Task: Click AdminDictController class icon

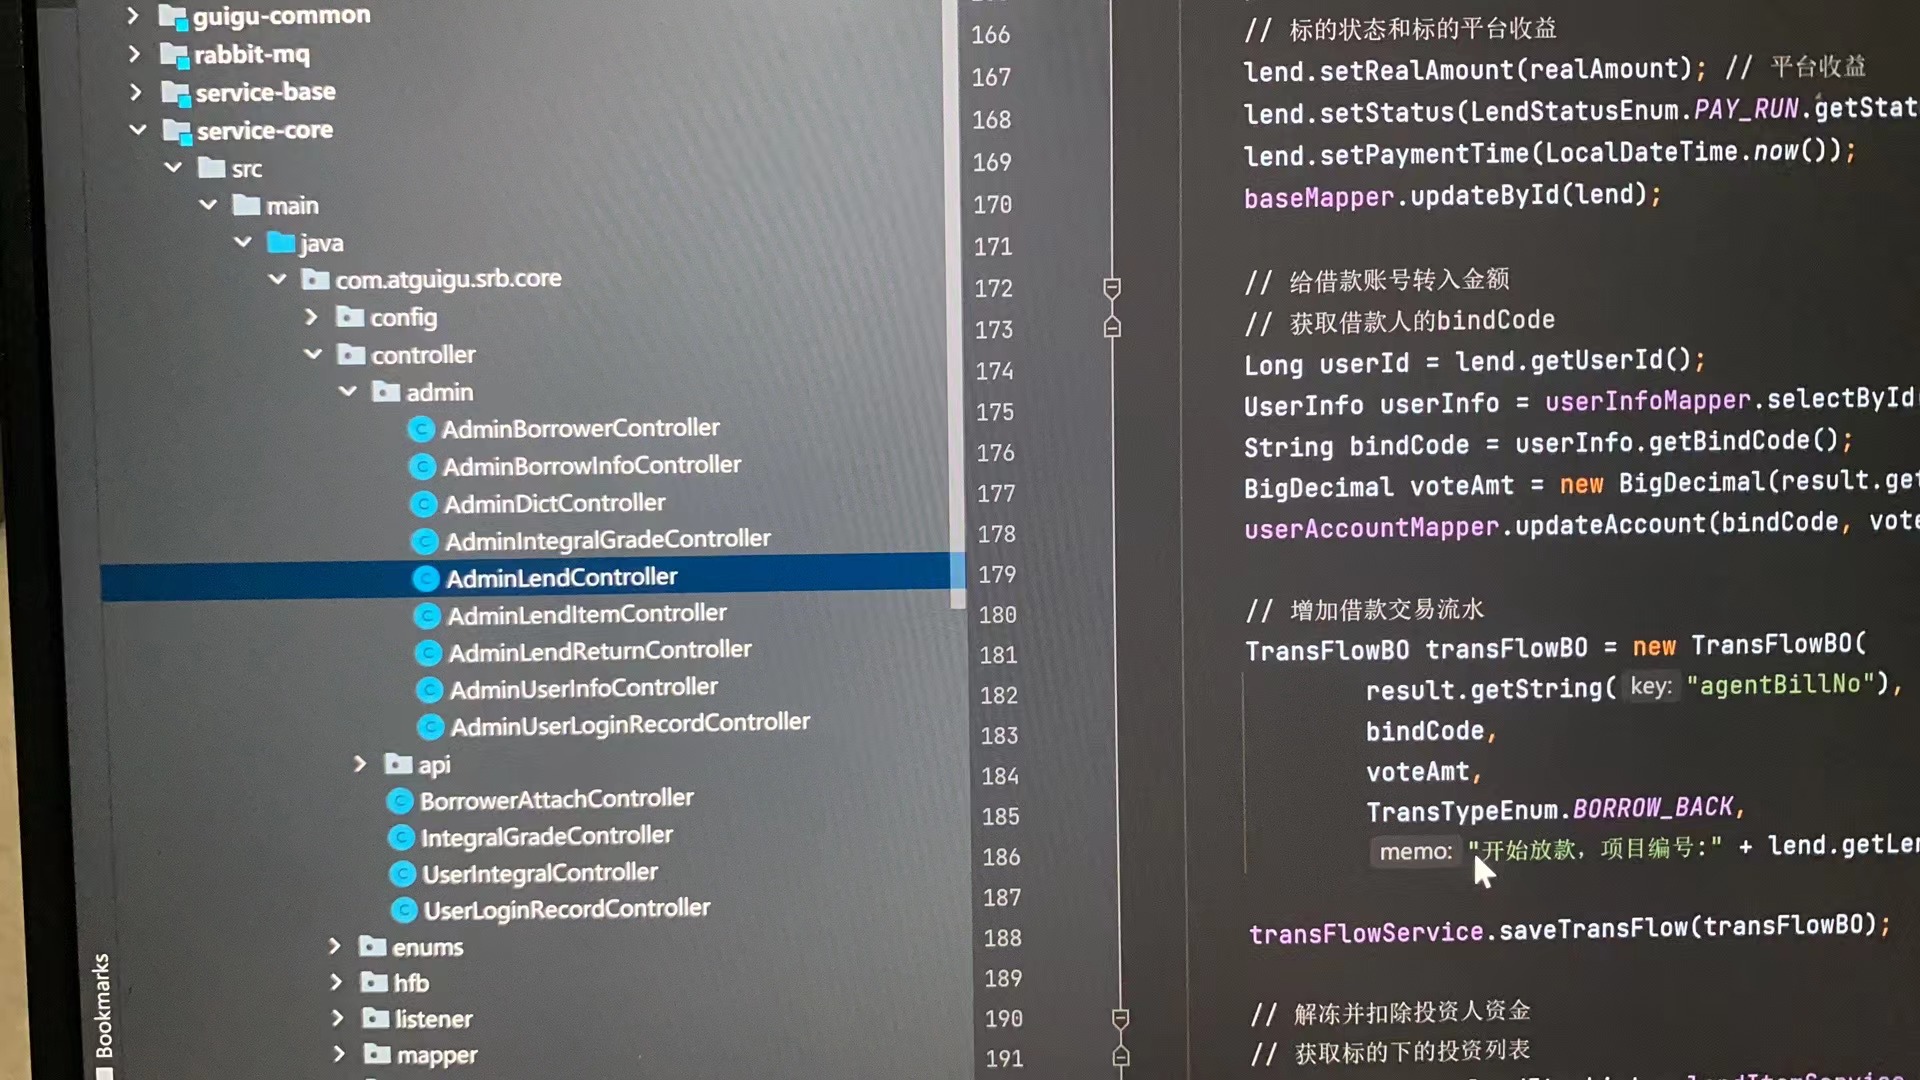Action: coord(423,503)
